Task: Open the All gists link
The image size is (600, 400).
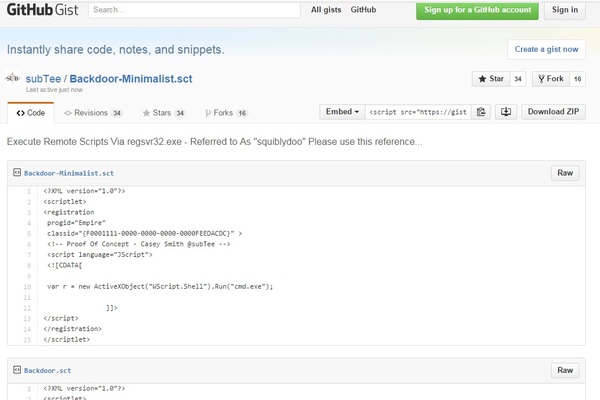Action: (326, 10)
